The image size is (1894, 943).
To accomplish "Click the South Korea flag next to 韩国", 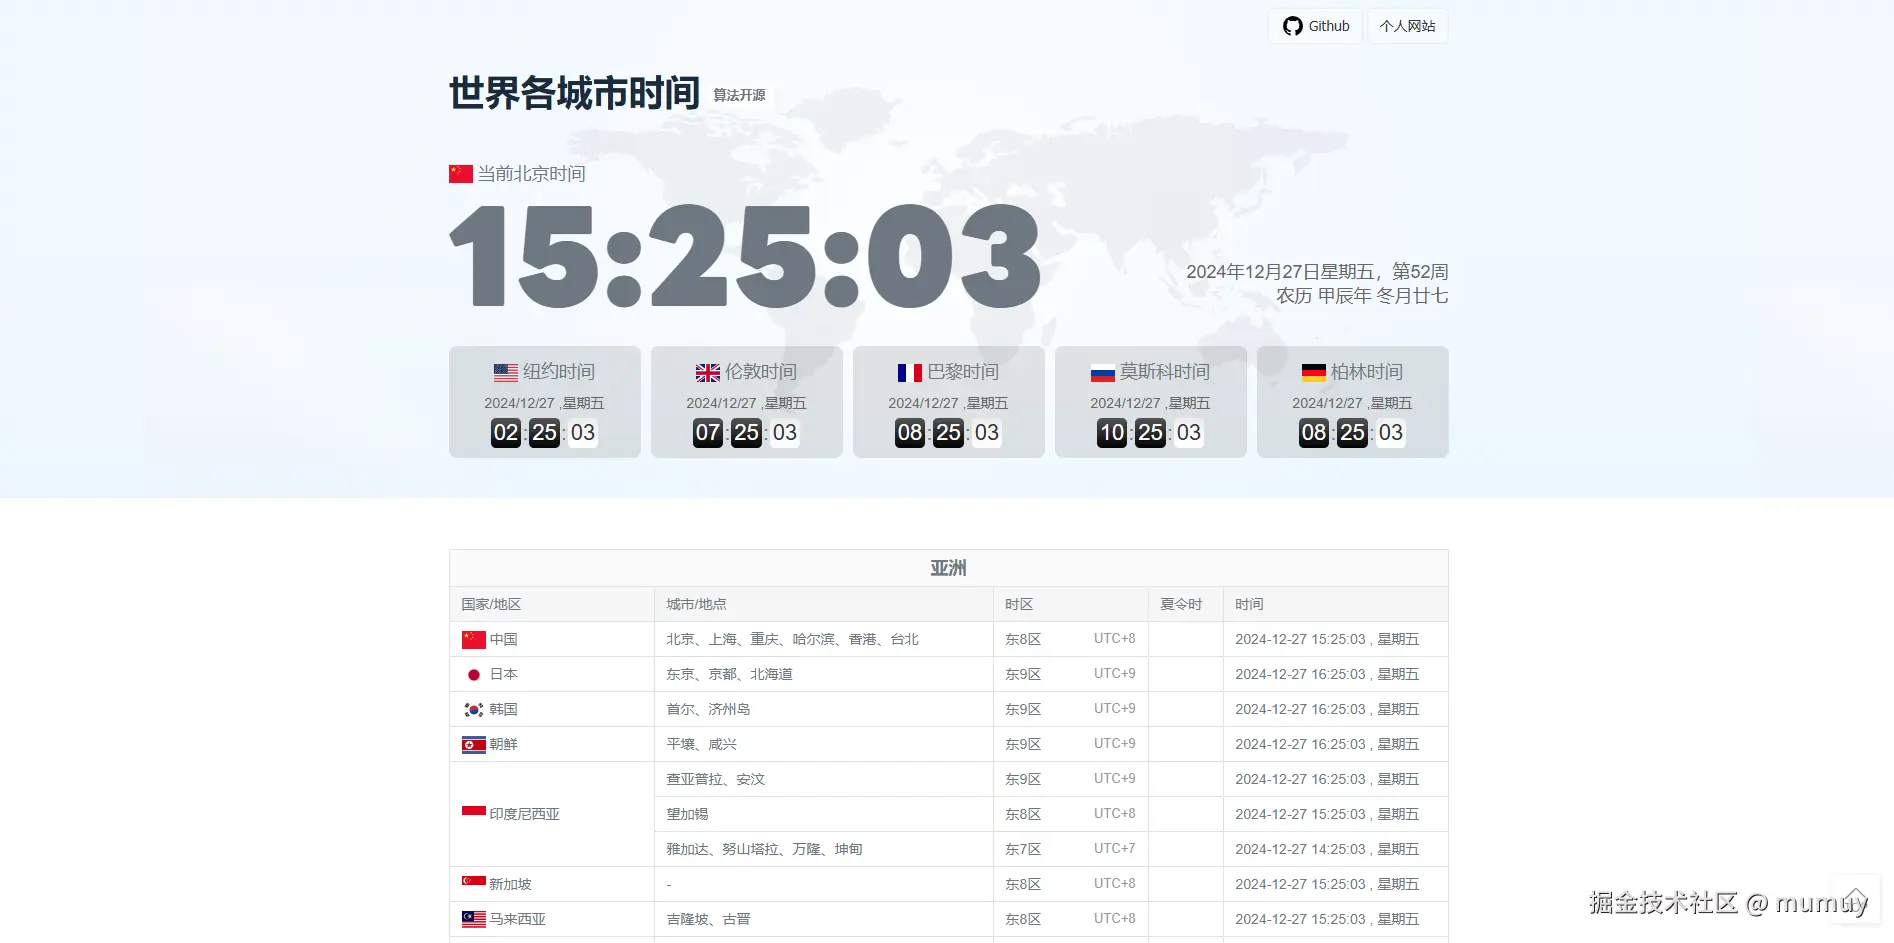I will (472, 708).
